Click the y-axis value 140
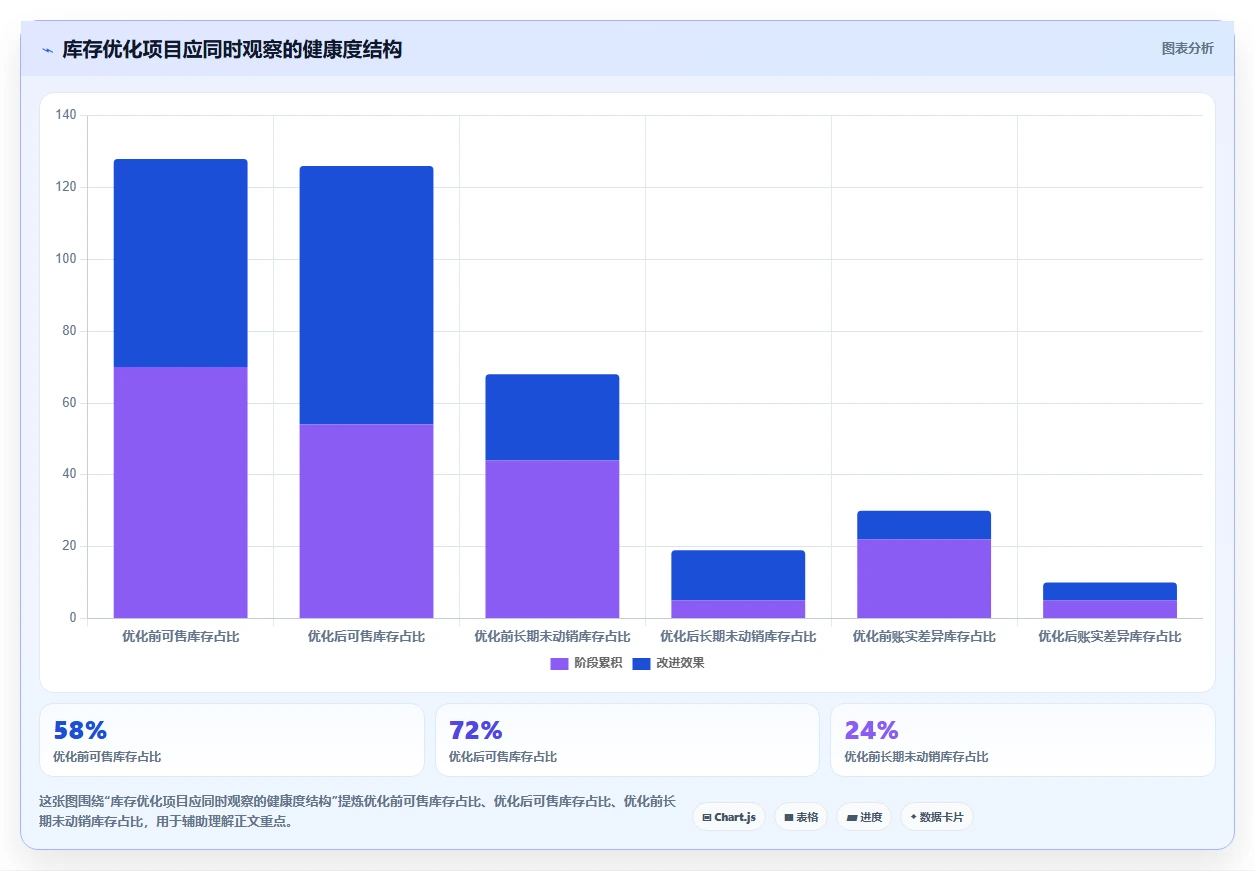 point(66,115)
